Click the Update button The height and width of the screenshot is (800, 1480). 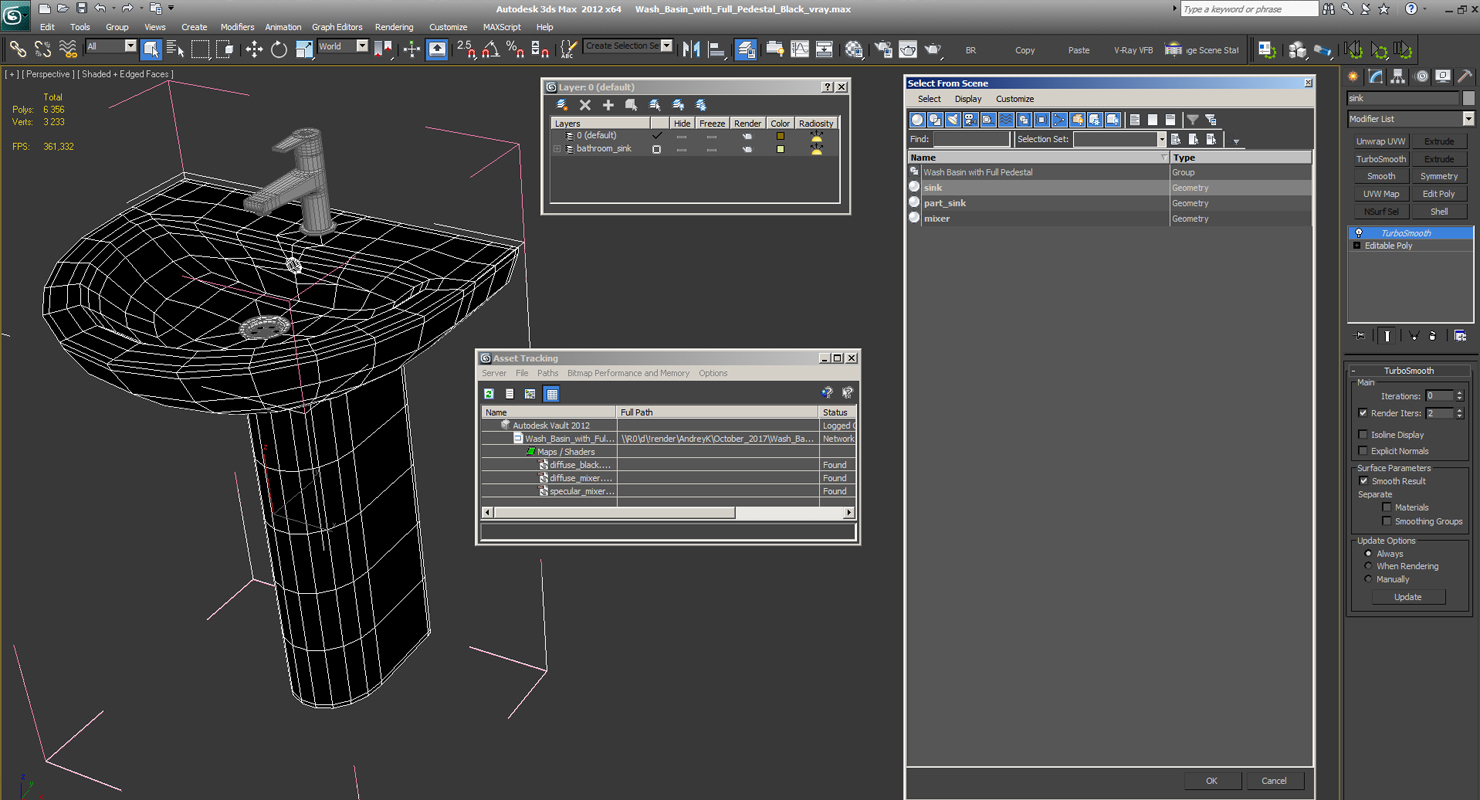click(x=1408, y=597)
